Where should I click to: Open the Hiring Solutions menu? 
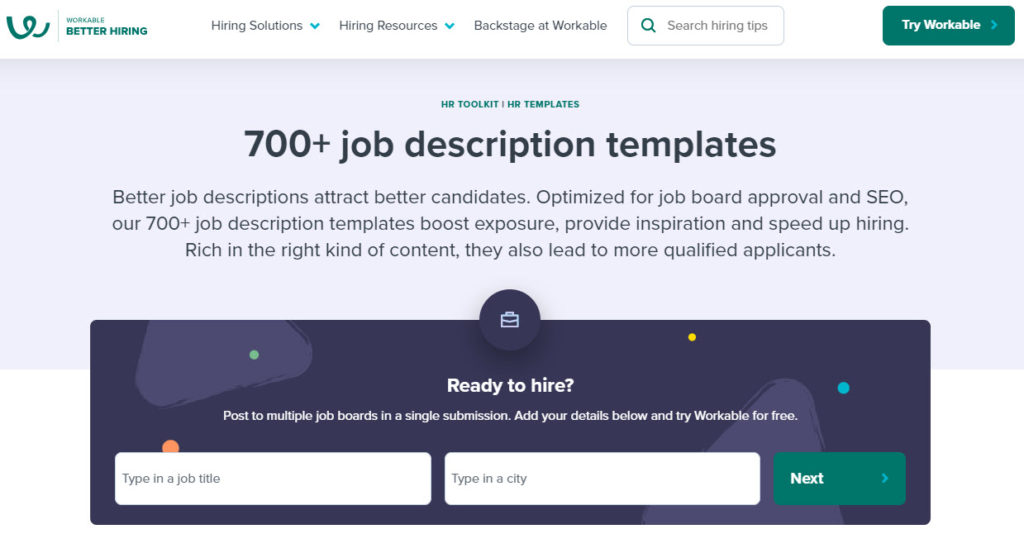coord(265,25)
